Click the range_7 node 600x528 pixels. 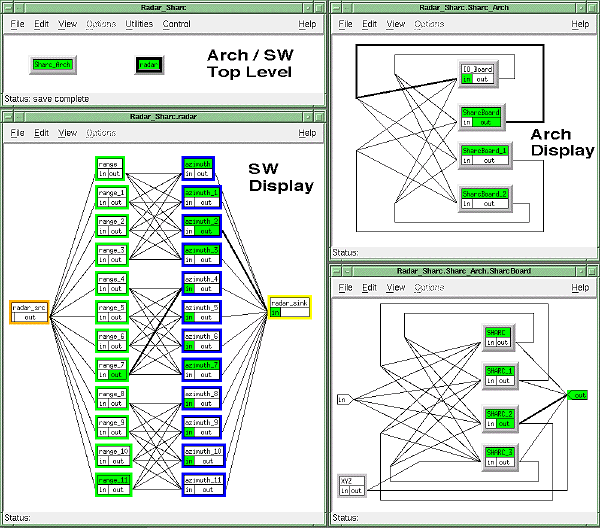click(x=110, y=364)
